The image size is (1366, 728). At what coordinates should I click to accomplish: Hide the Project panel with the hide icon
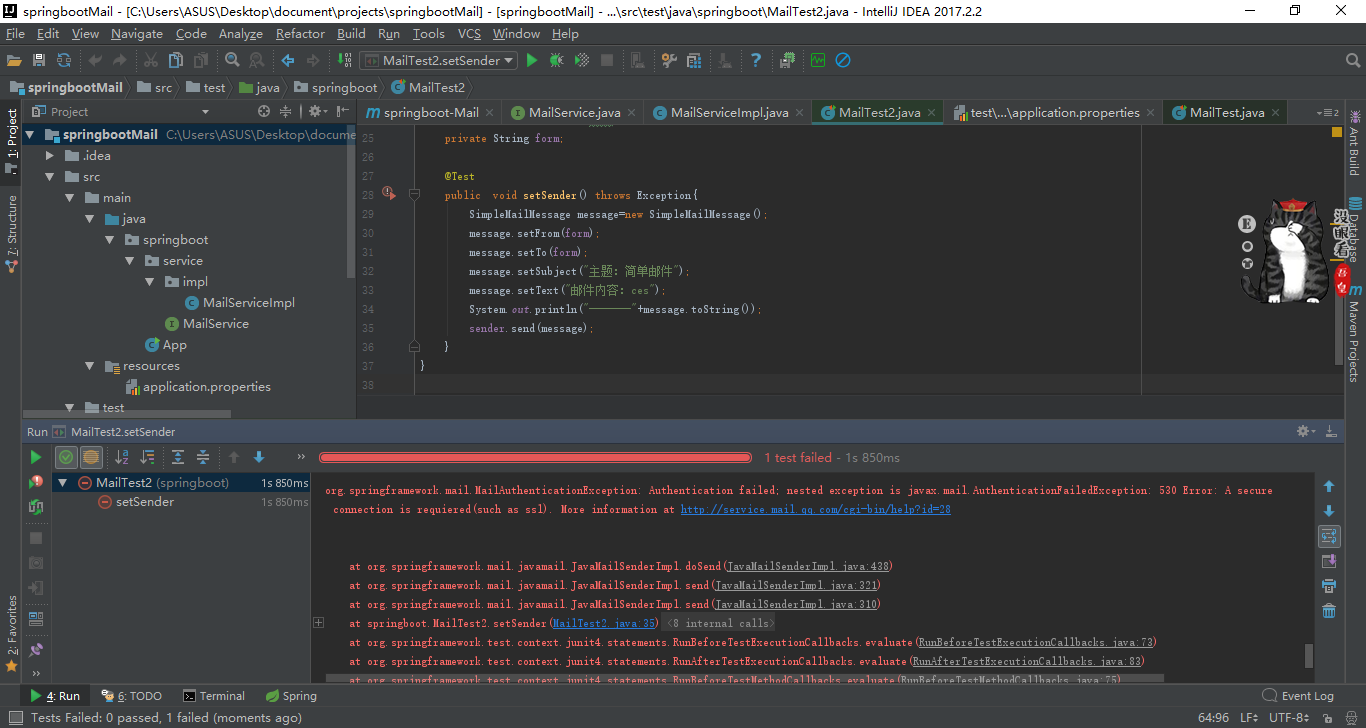click(x=343, y=111)
